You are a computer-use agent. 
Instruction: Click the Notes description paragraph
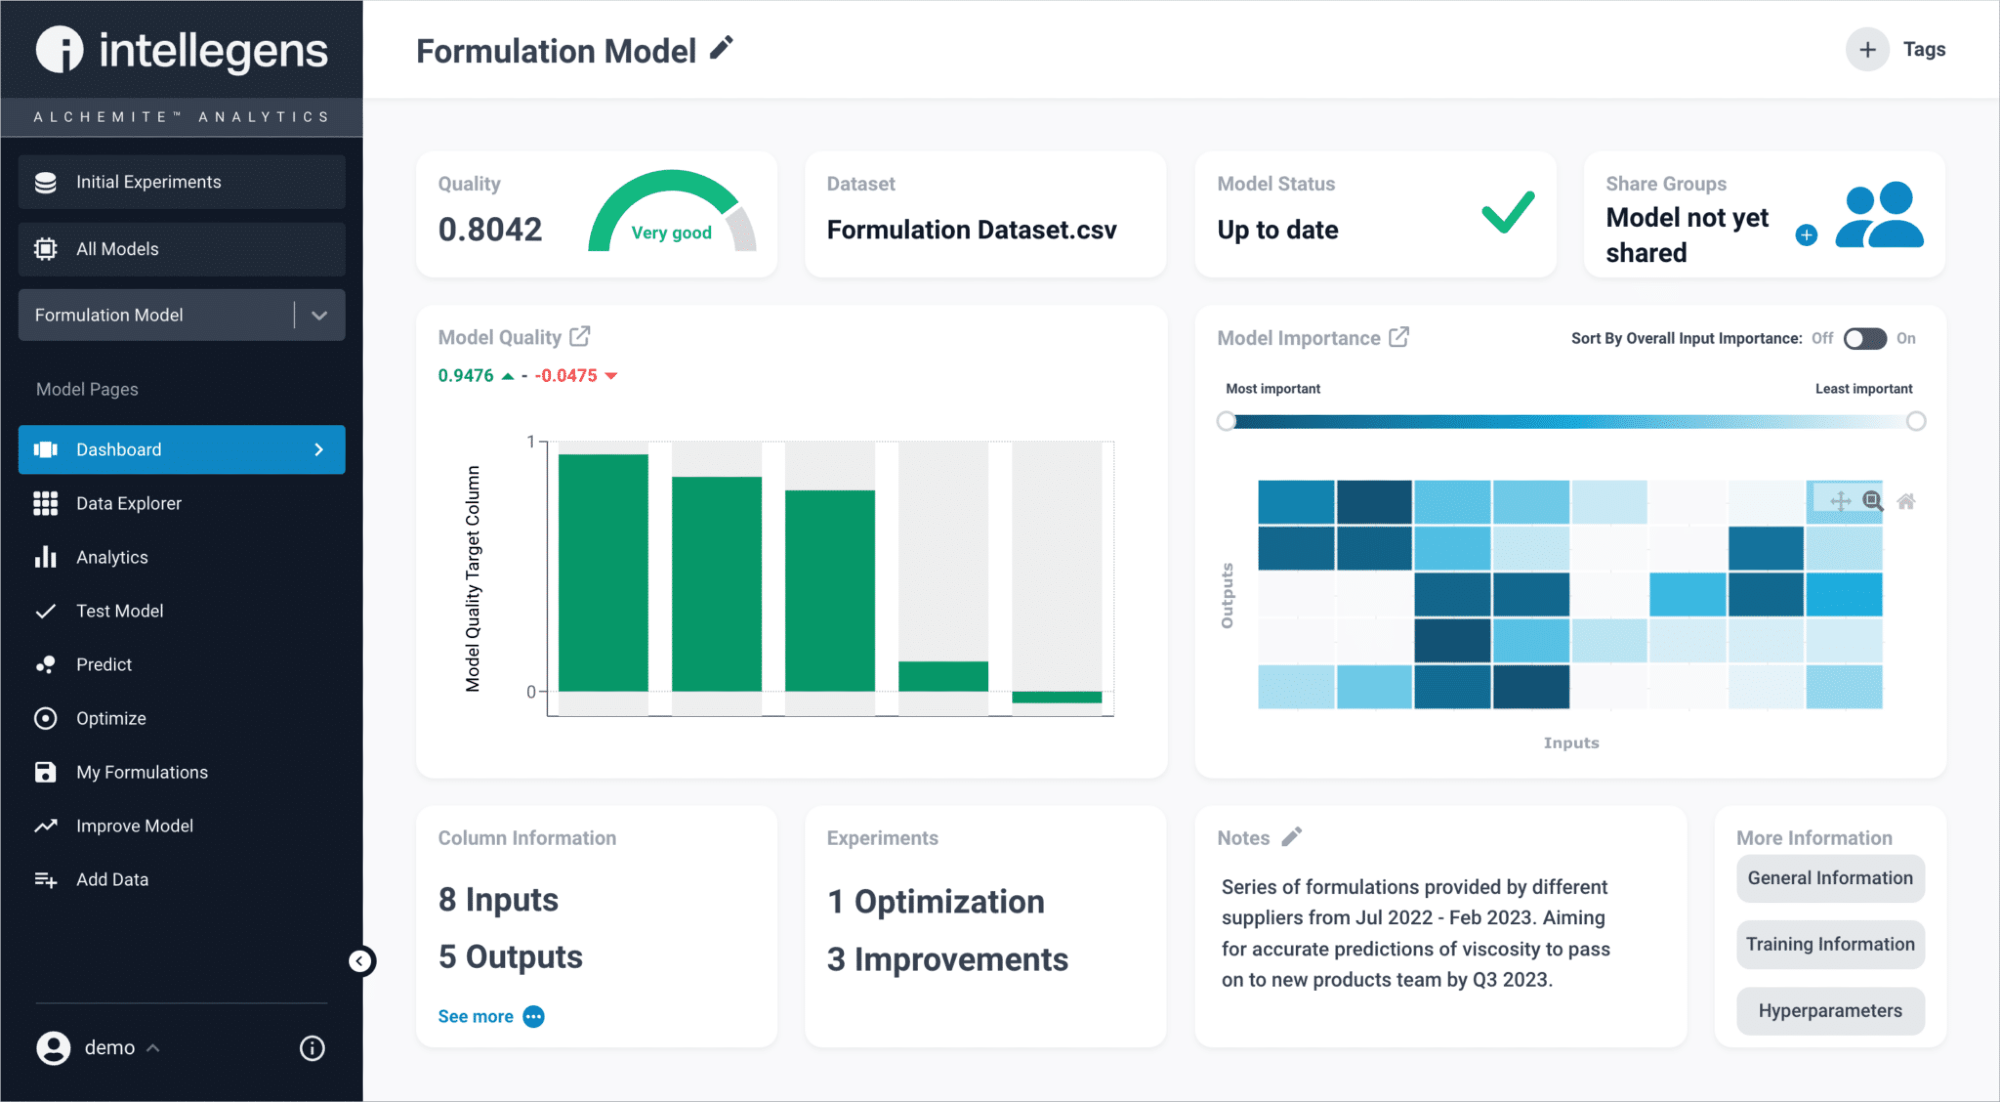[1416, 933]
